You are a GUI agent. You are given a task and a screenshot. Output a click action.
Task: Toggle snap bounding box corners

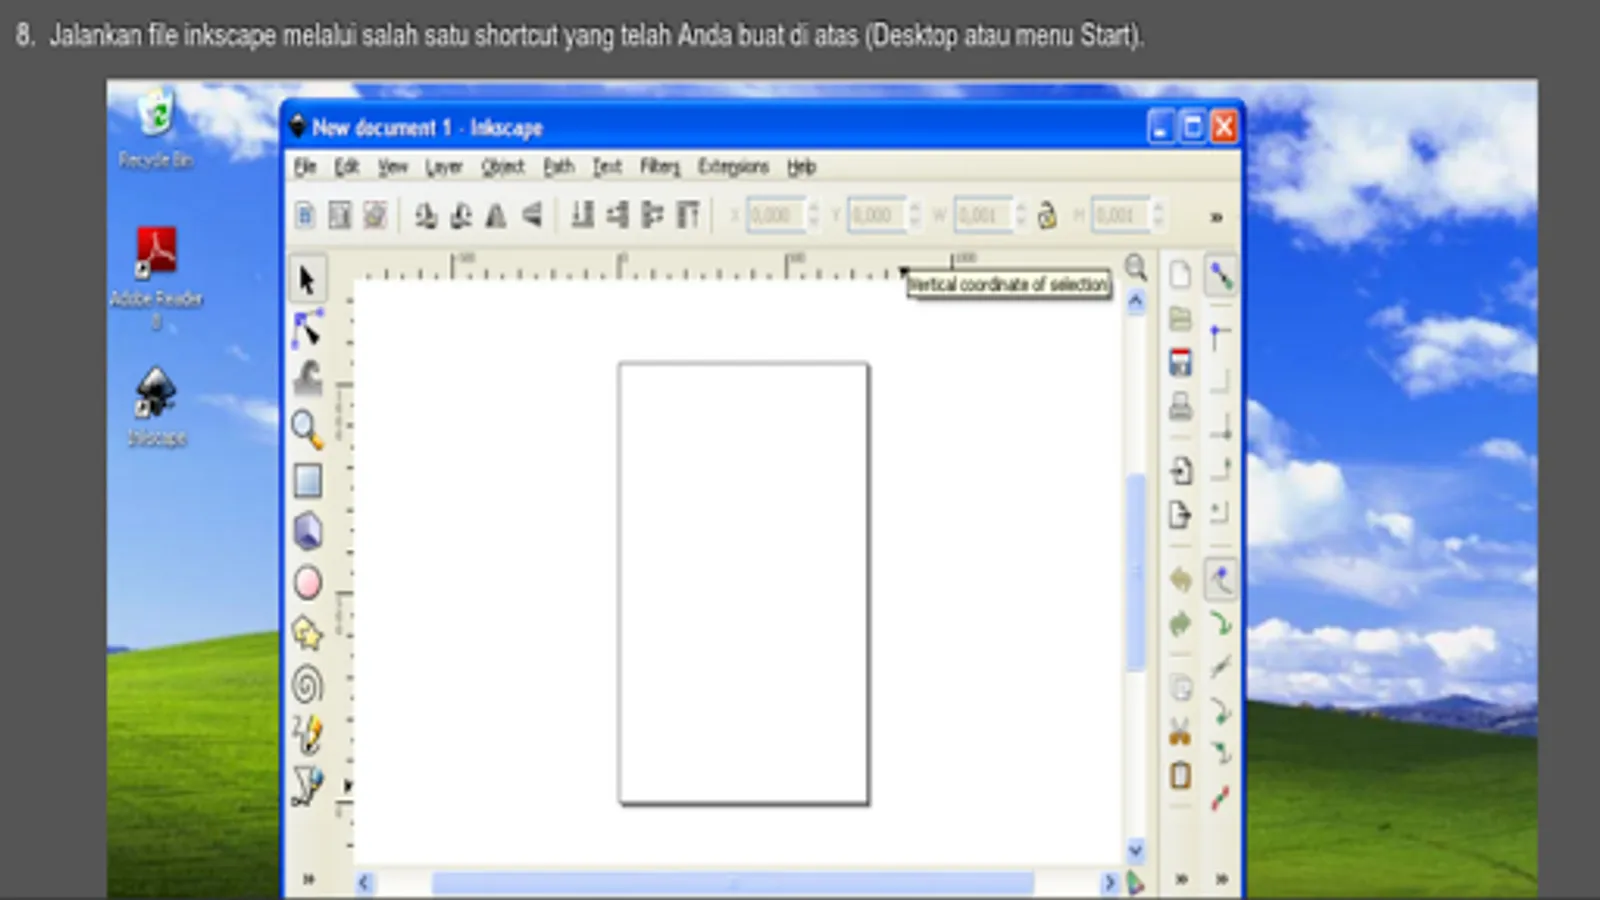tap(1220, 337)
